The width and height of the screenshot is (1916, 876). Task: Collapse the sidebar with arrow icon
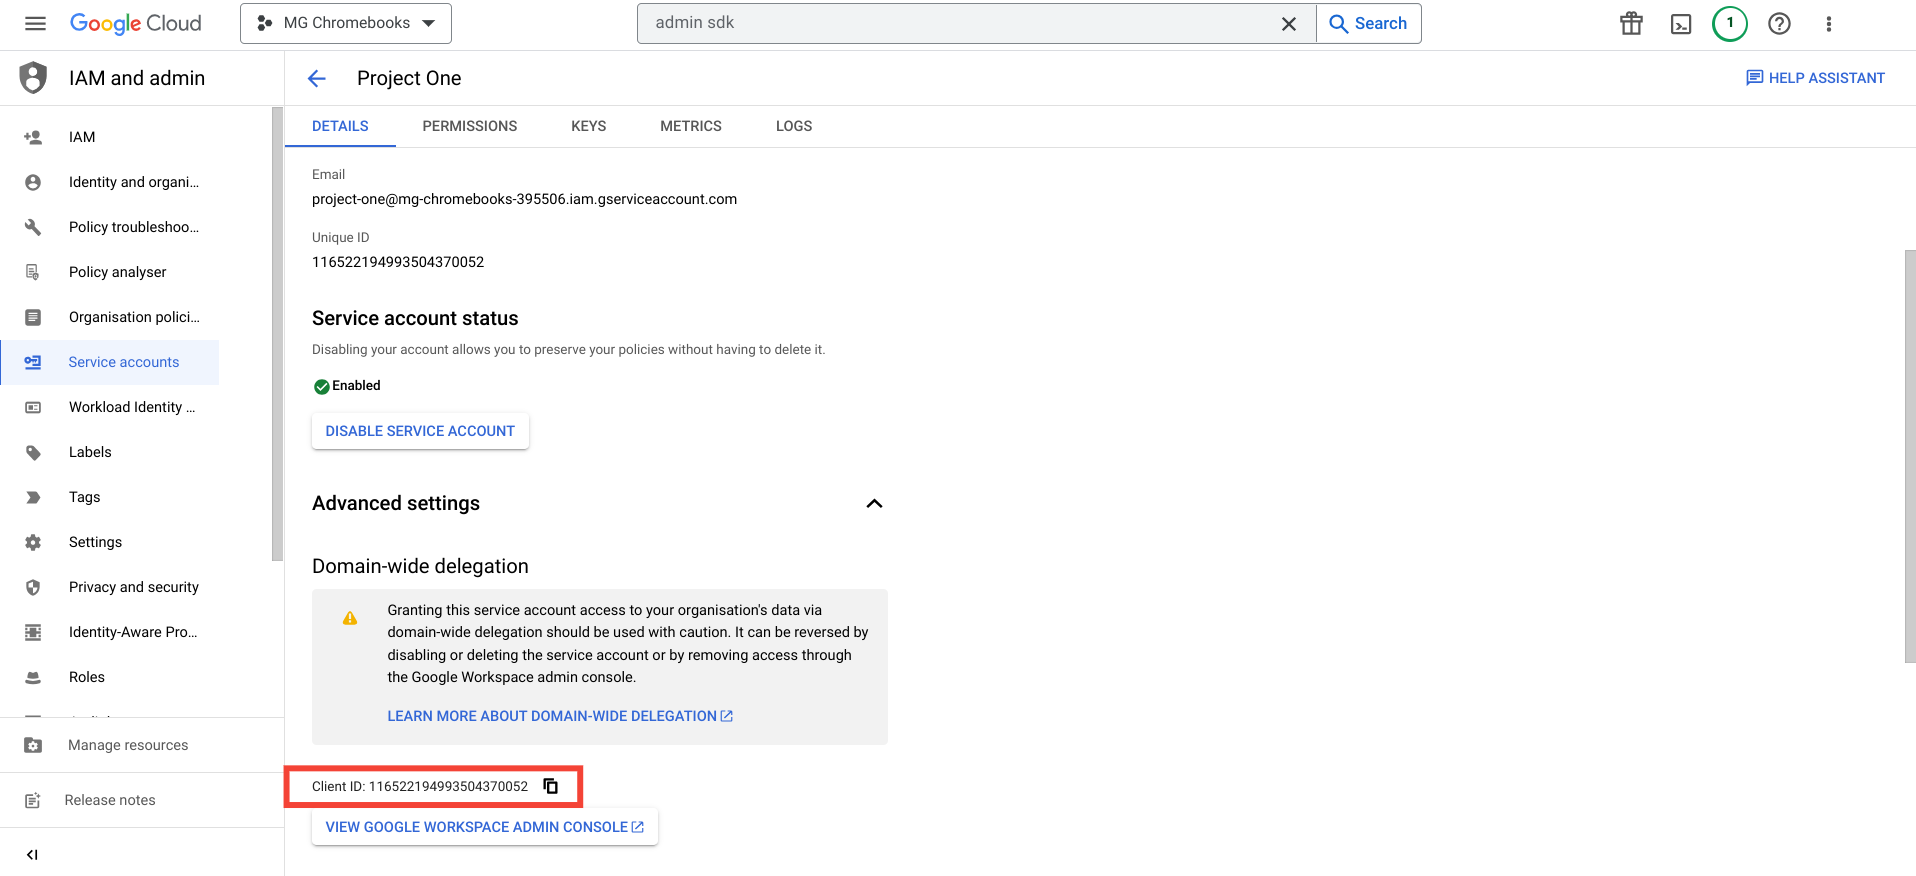[x=32, y=854]
